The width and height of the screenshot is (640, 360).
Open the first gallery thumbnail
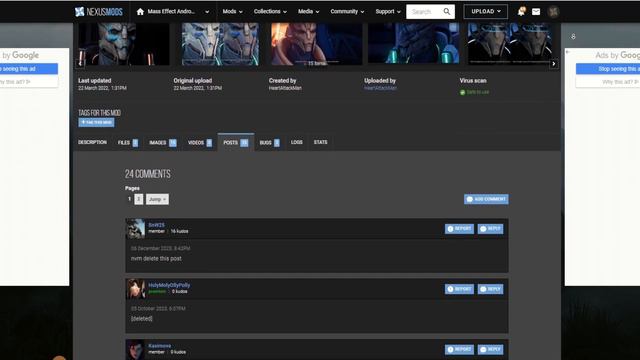tap(124, 44)
